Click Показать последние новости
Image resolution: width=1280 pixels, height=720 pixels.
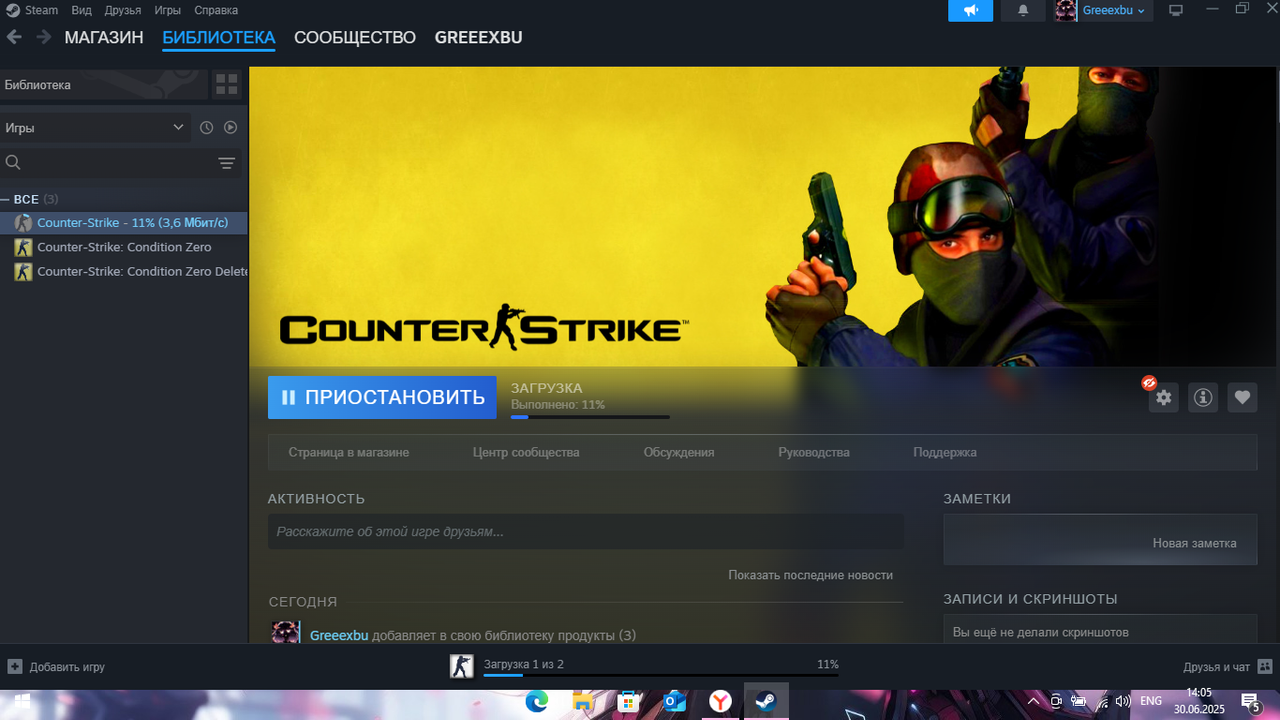pyautogui.click(x=811, y=575)
